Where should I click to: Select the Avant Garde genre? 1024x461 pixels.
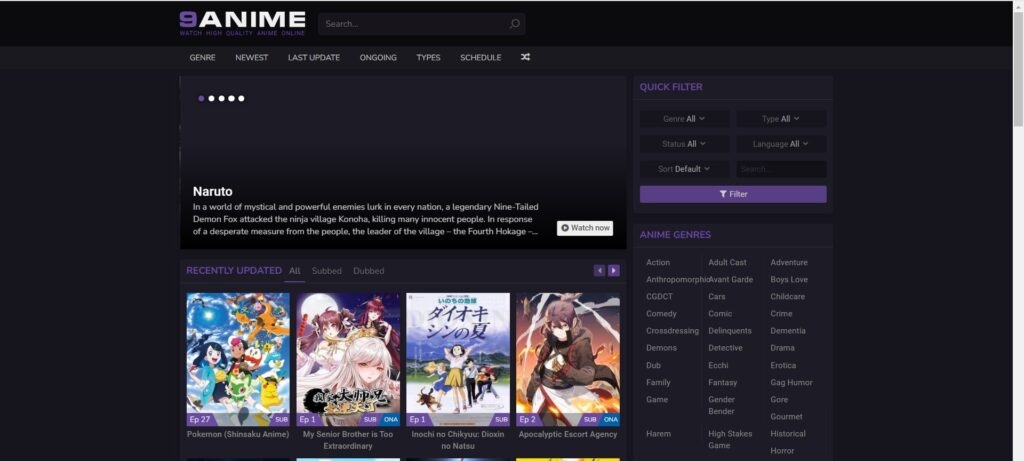[x=730, y=279]
